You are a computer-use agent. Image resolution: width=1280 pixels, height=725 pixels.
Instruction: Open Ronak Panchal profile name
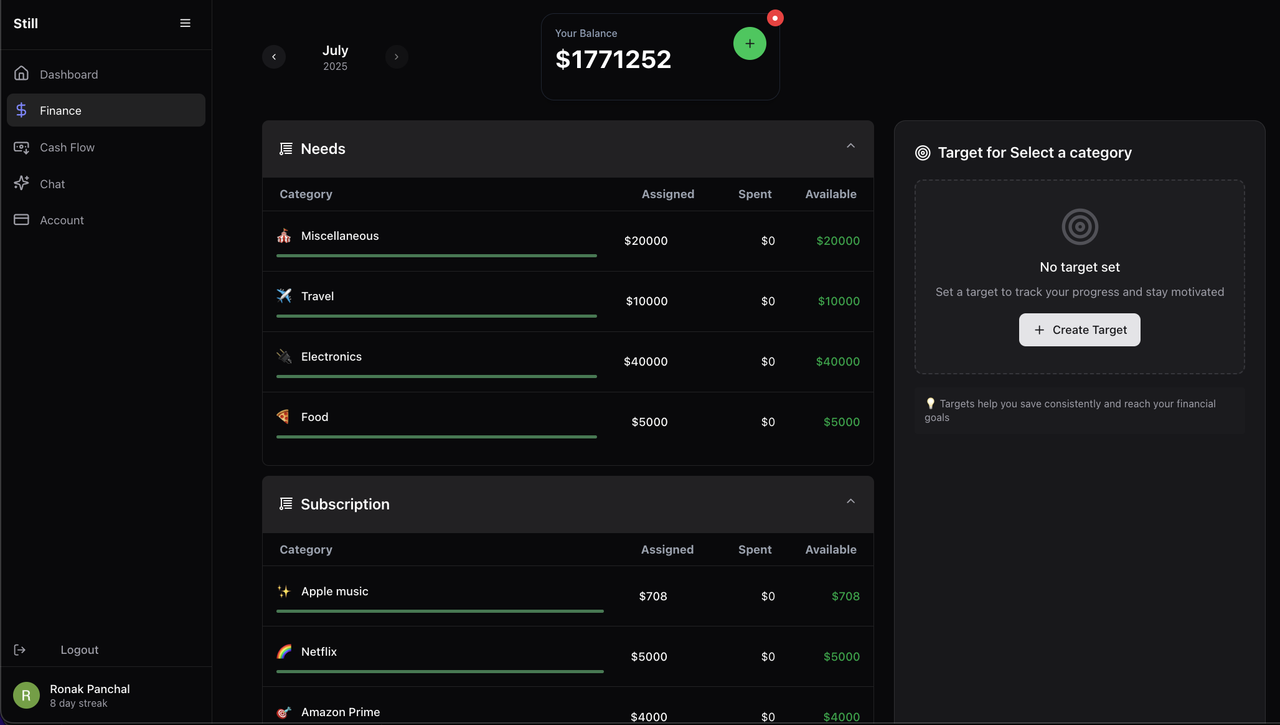(90, 689)
